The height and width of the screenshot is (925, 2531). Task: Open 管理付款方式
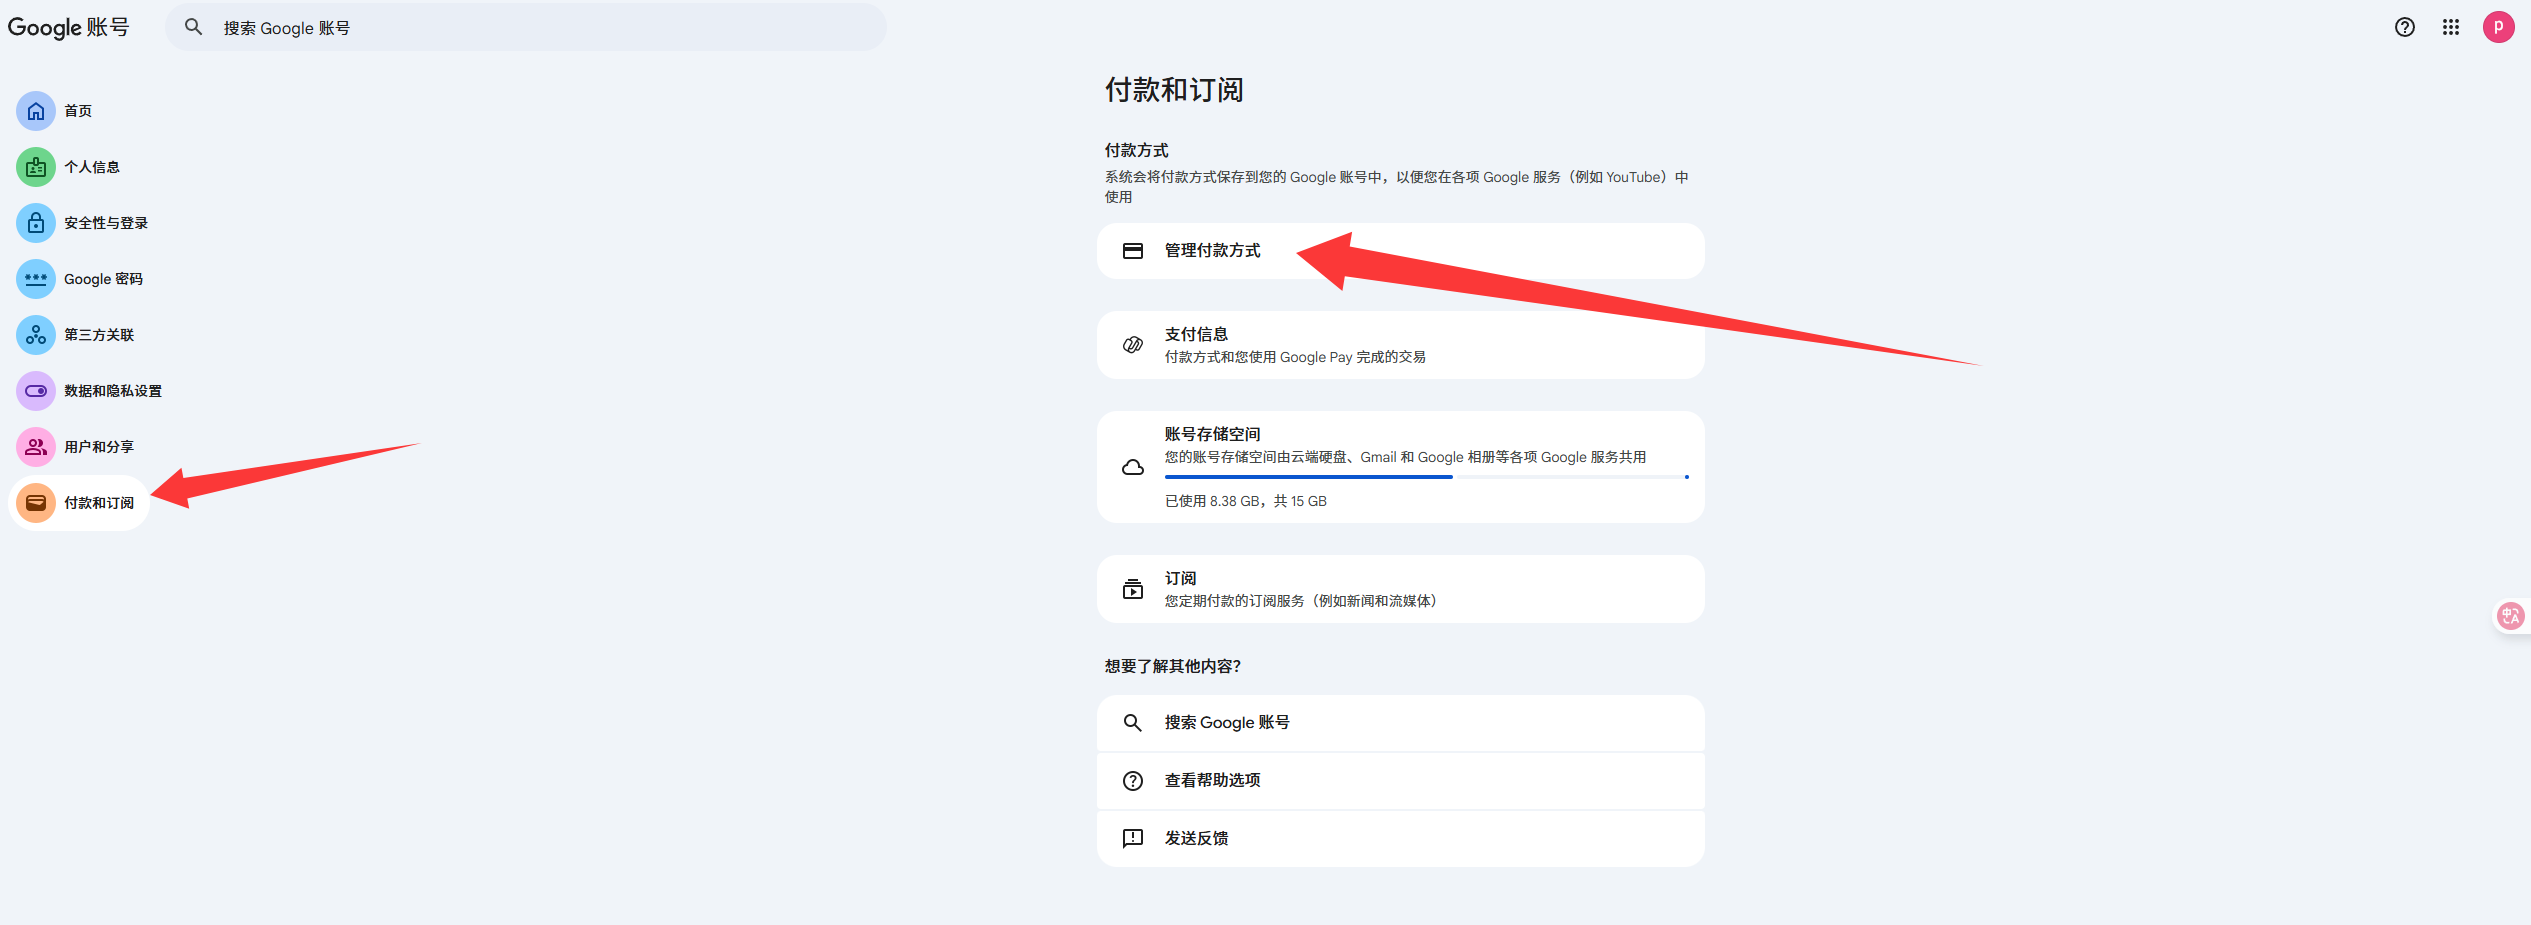click(x=1401, y=251)
